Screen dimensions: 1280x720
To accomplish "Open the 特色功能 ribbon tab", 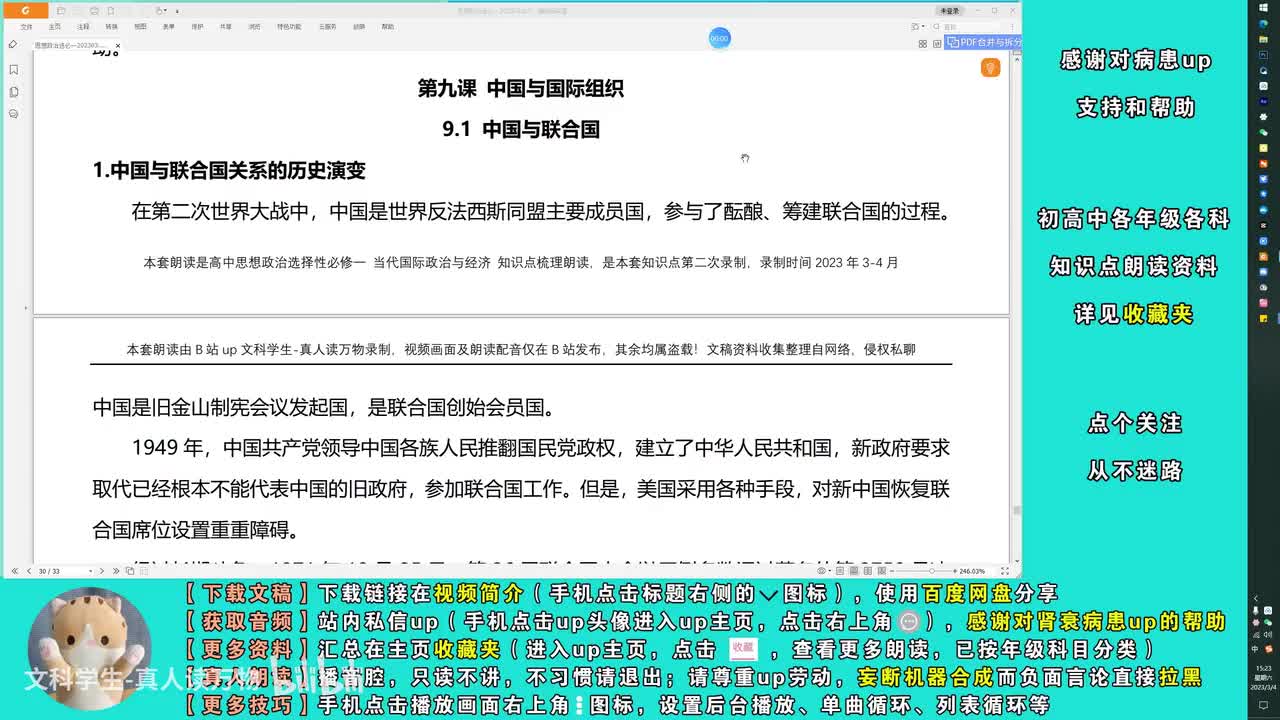I will [289, 27].
